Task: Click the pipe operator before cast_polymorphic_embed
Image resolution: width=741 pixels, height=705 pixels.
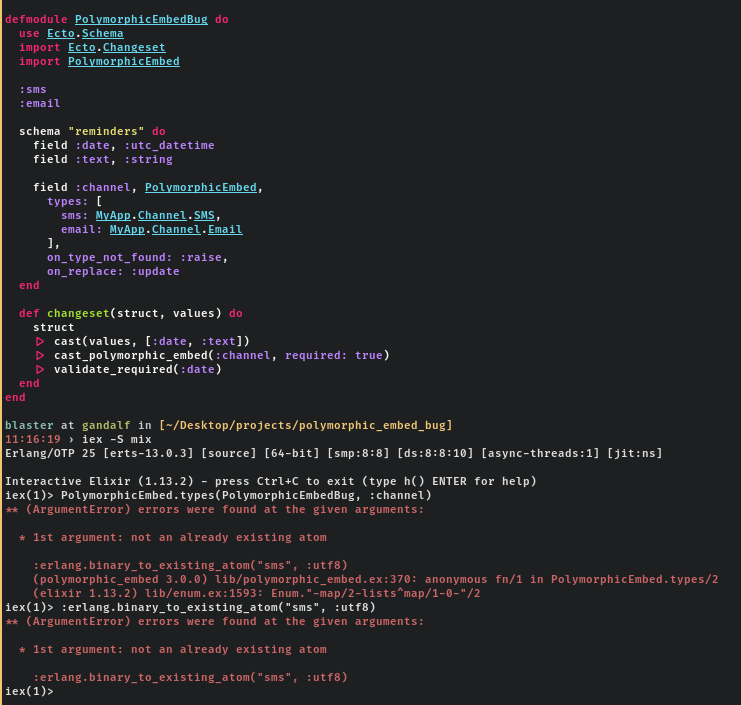Action: pyautogui.click(x=40, y=355)
